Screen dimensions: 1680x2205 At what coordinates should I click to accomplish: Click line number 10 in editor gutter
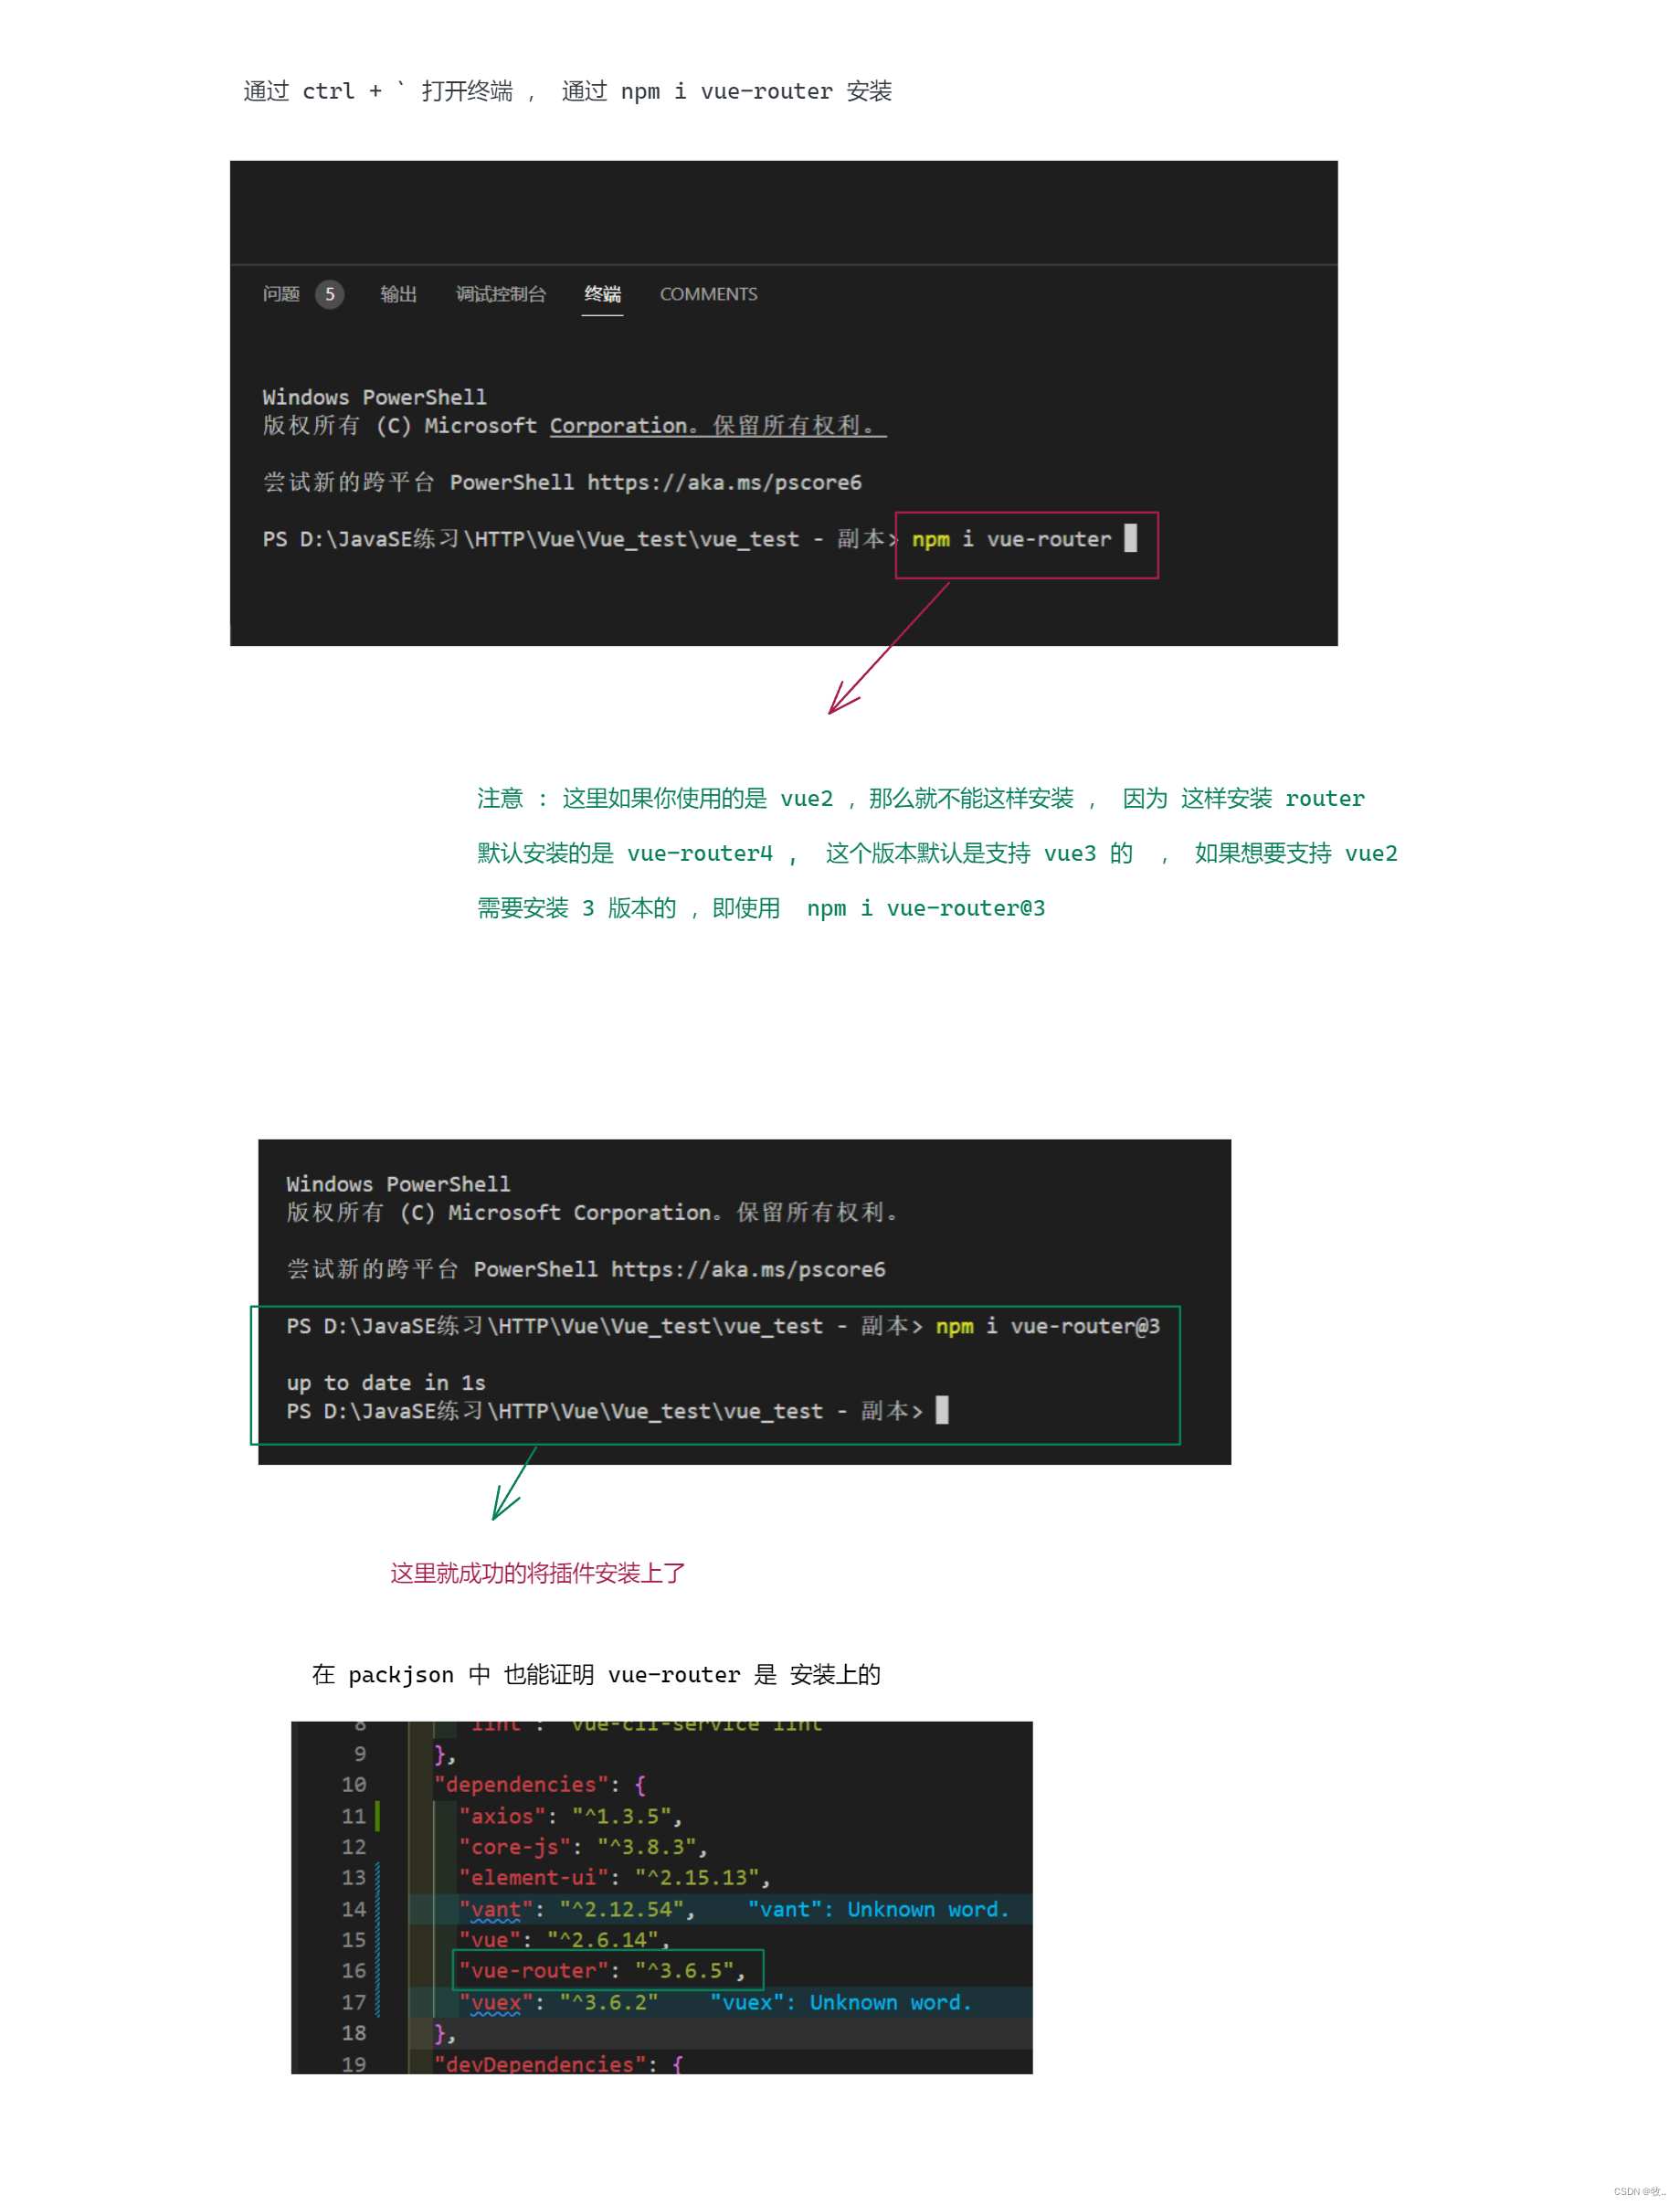(354, 1784)
